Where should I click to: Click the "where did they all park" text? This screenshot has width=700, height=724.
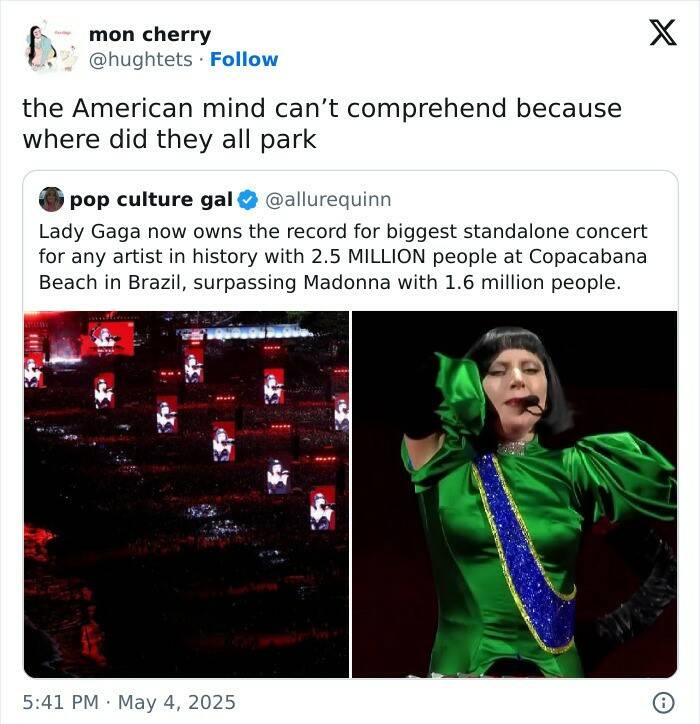[x=169, y=140]
